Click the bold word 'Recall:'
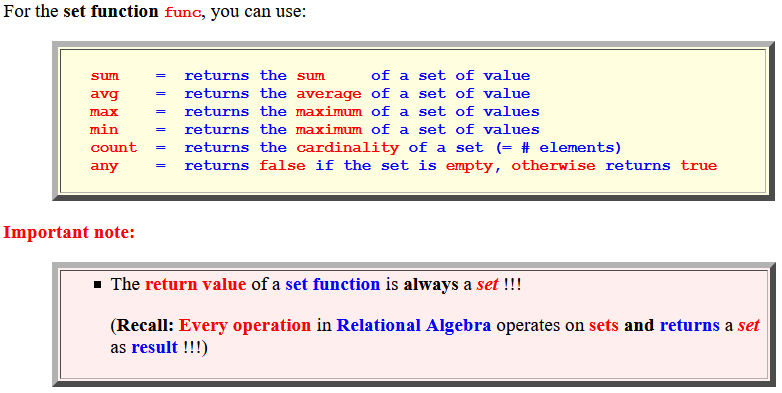The width and height of the screenshot is (782, 393). [145, 326]
